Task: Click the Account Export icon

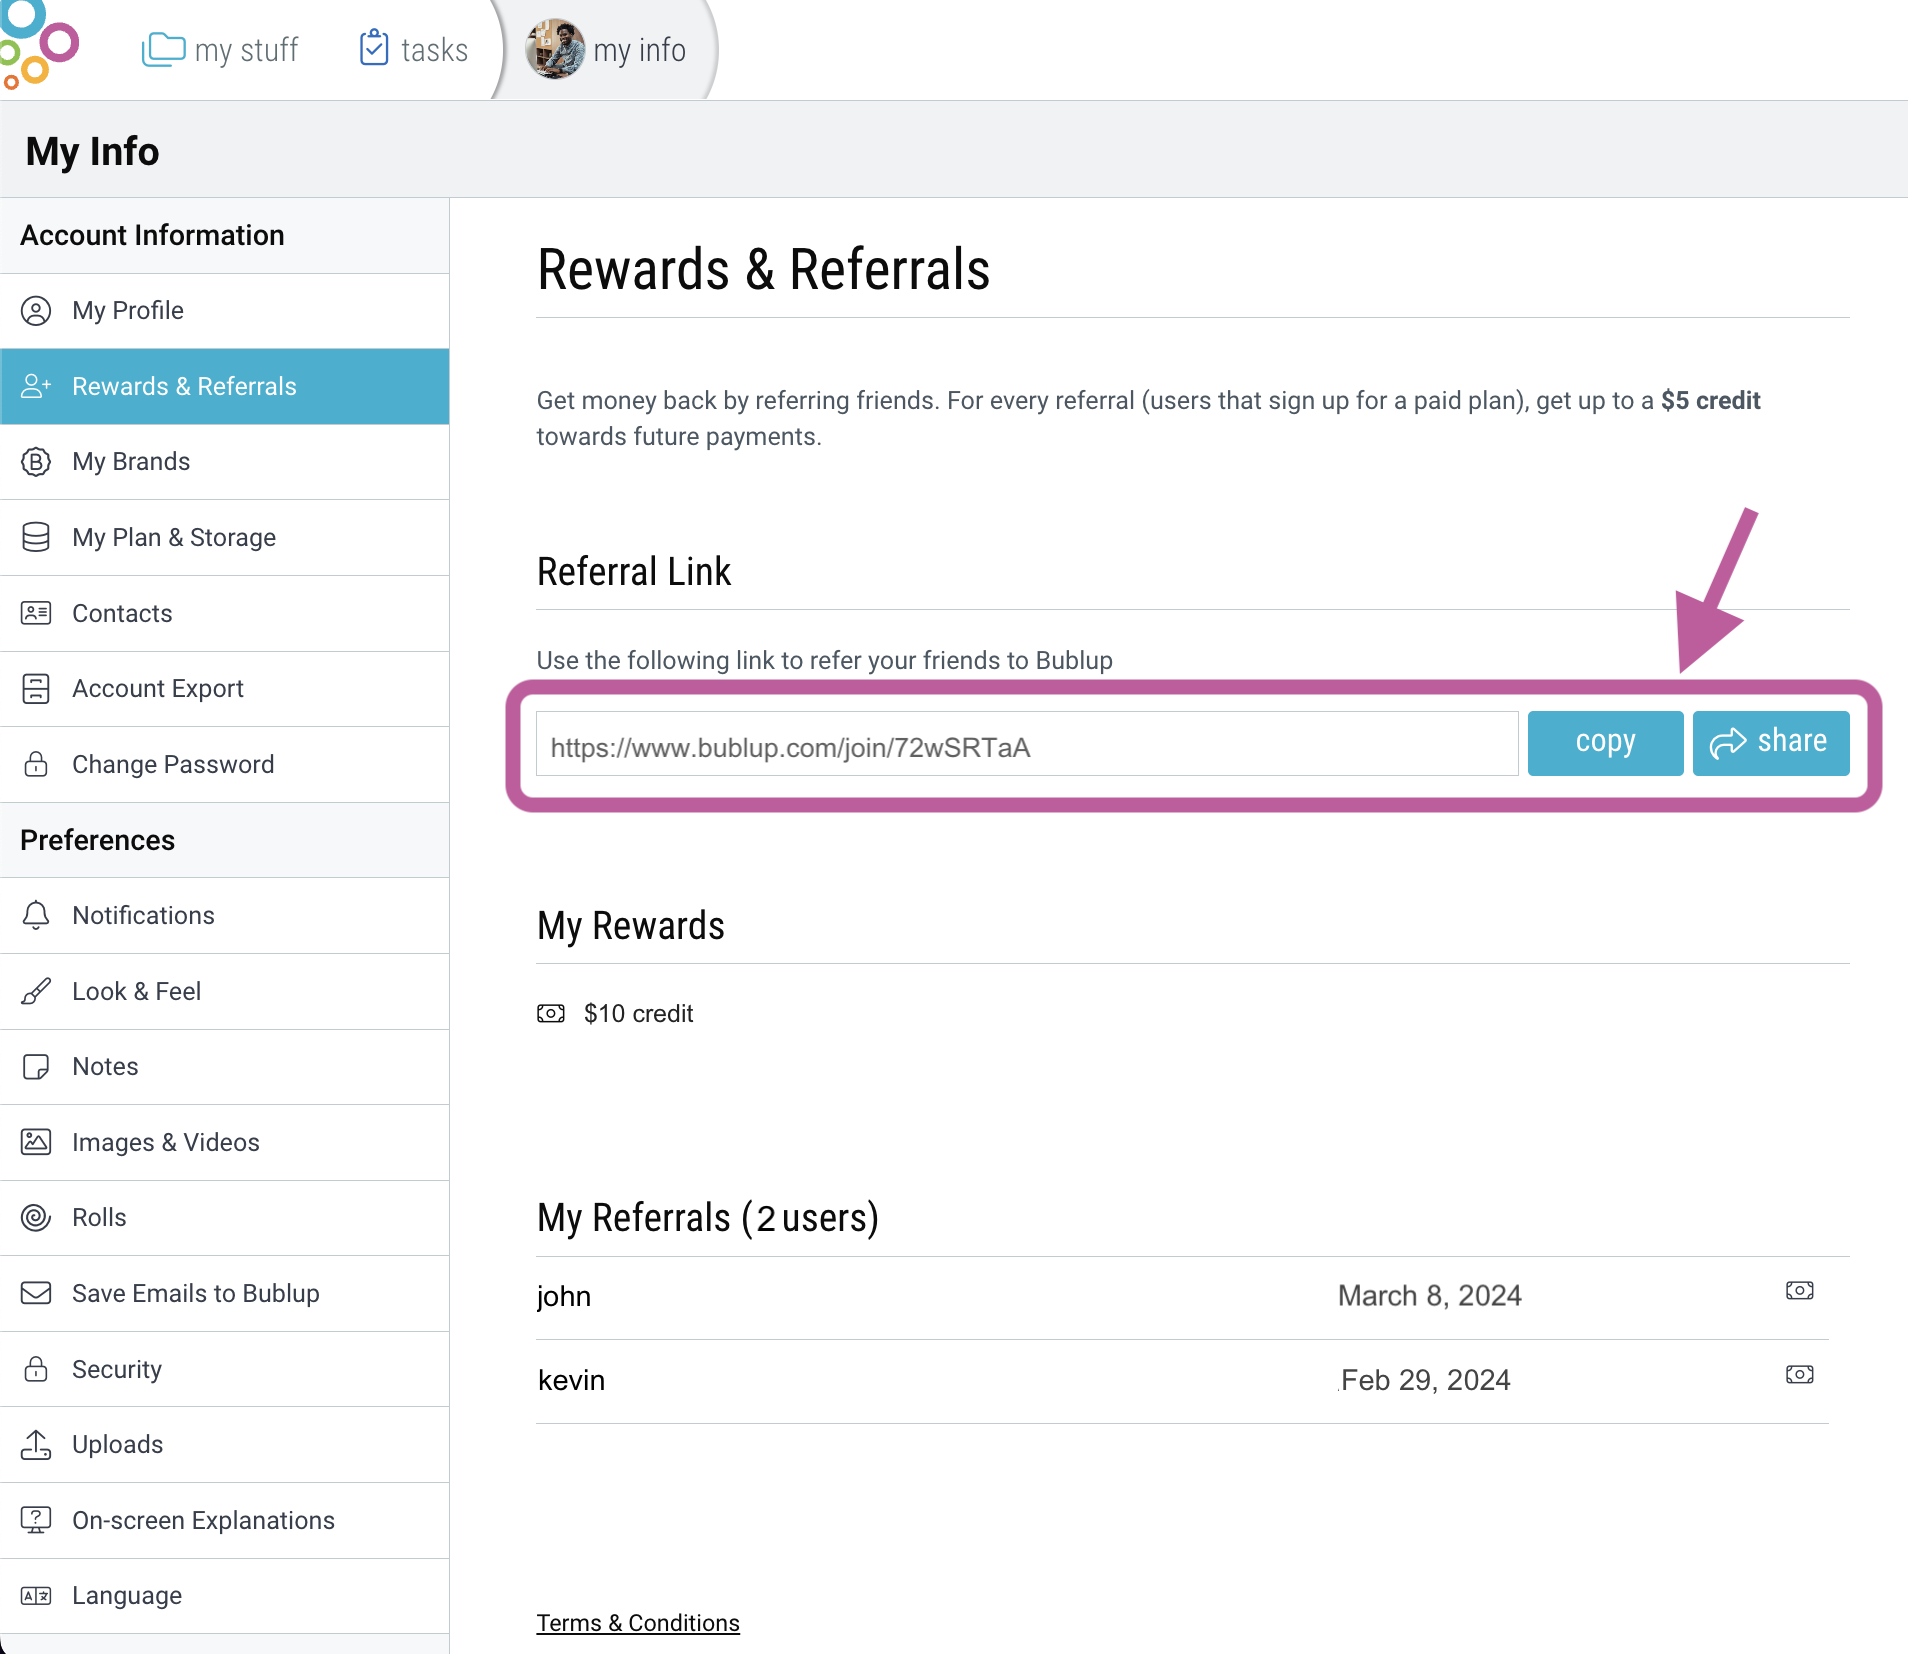Action: click(x=36, y=688)
